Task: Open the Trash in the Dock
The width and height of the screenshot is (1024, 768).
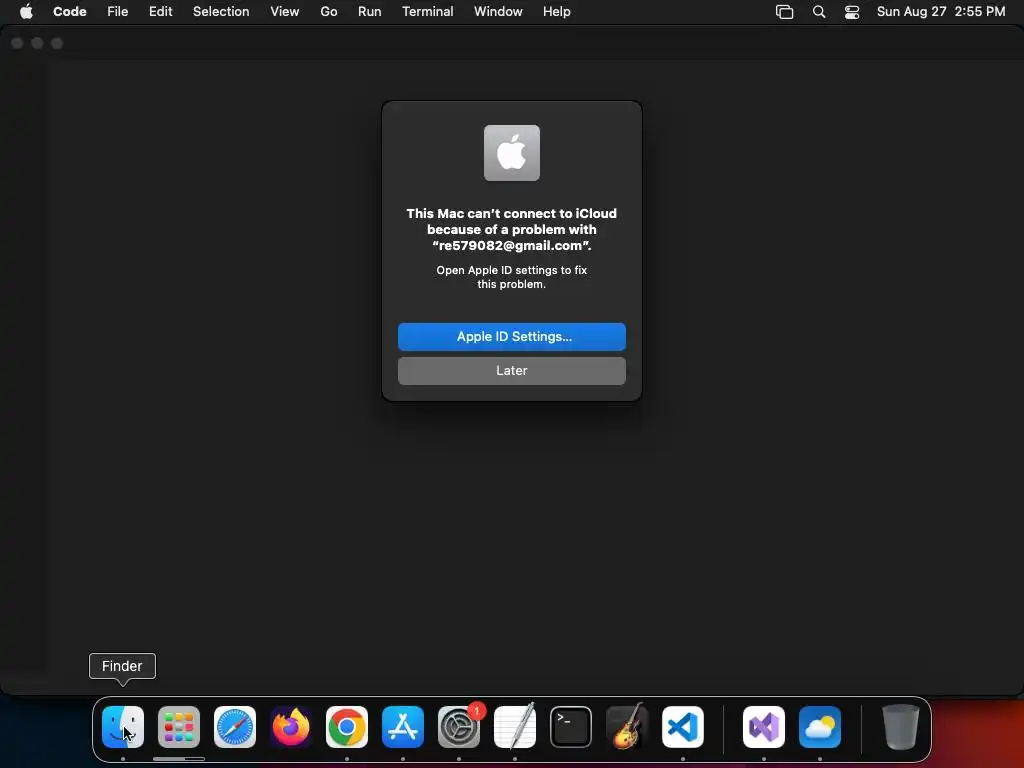Action: [901, 727]
